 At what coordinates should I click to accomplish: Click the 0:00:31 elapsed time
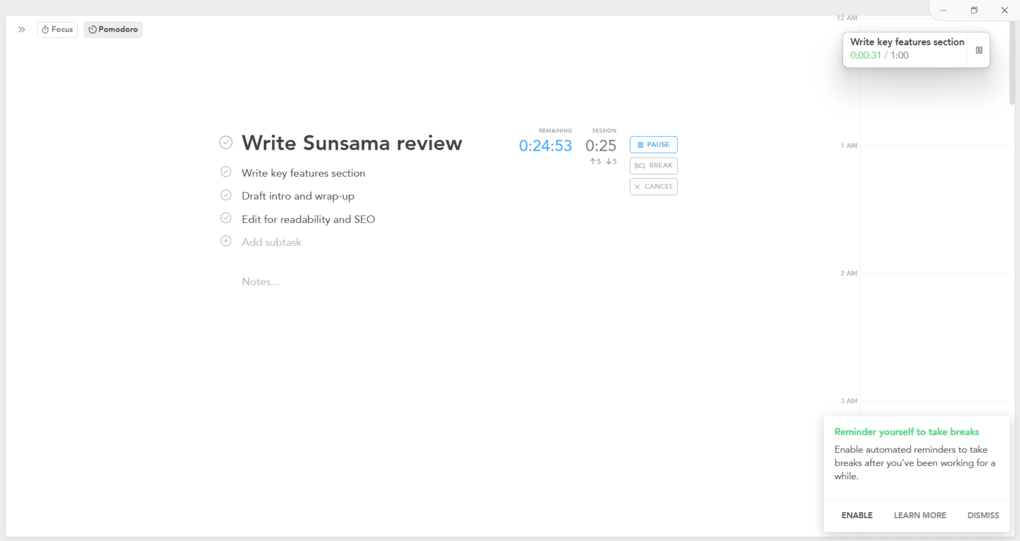tap(865, 55)
